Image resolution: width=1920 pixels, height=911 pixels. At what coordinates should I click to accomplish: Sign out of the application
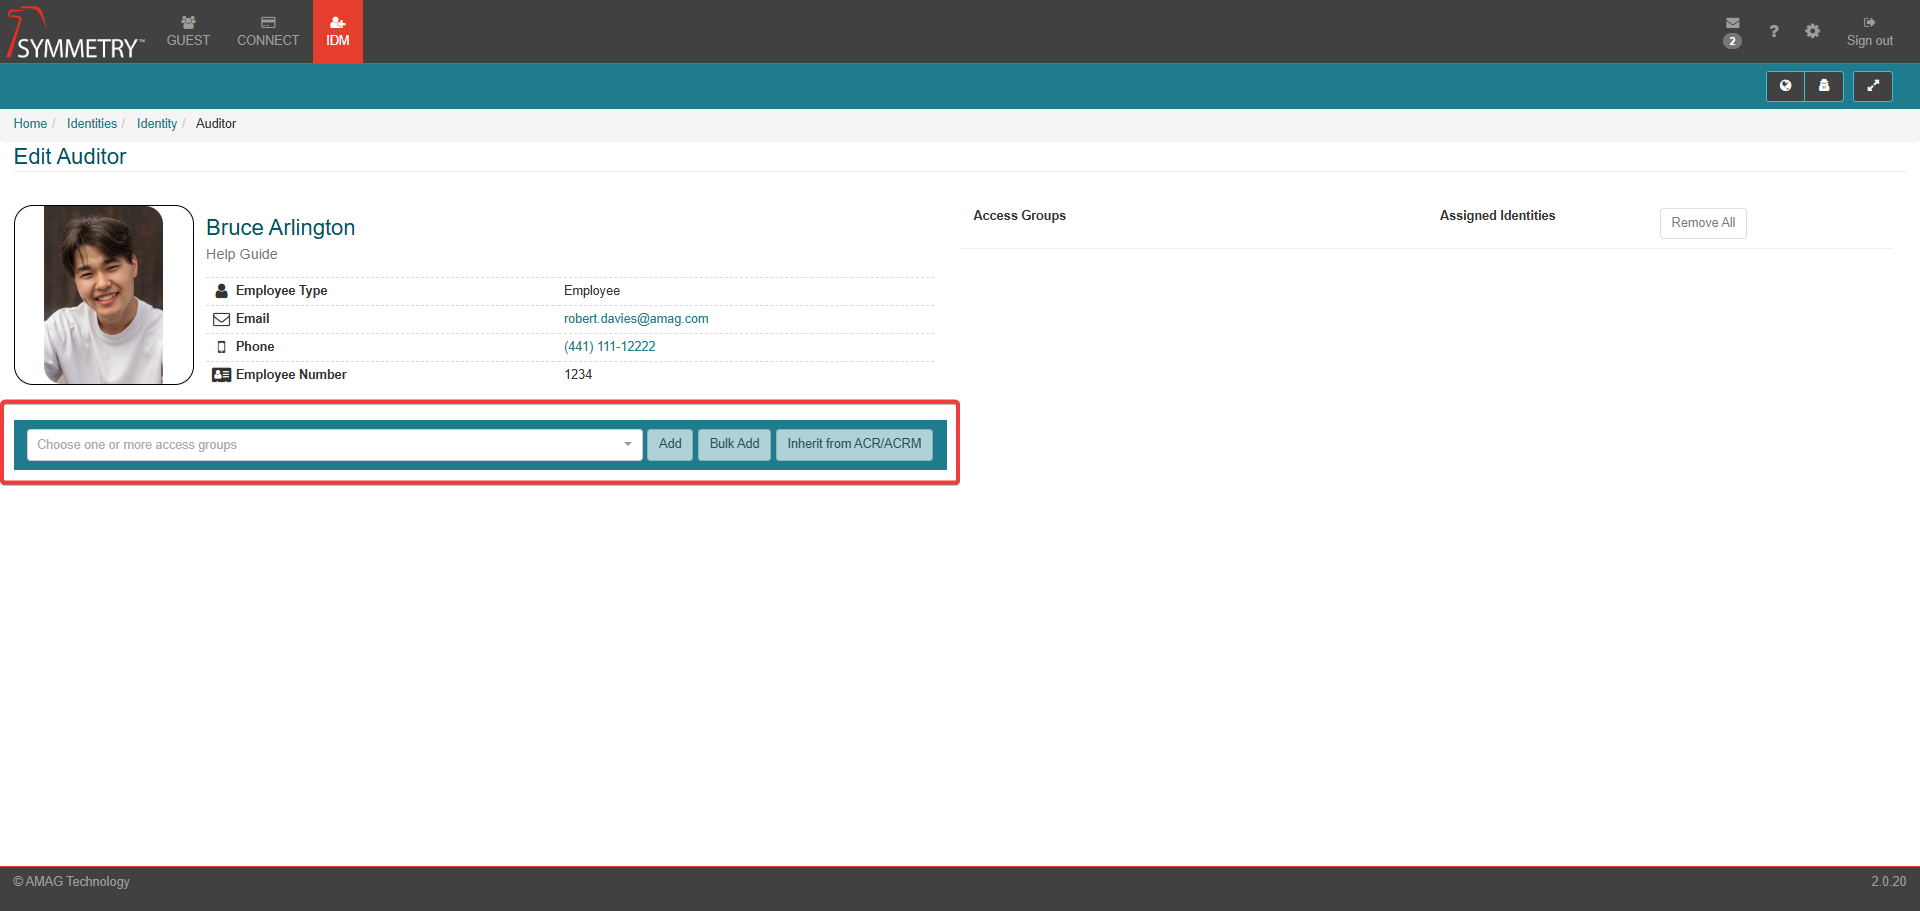point(1869,32)
